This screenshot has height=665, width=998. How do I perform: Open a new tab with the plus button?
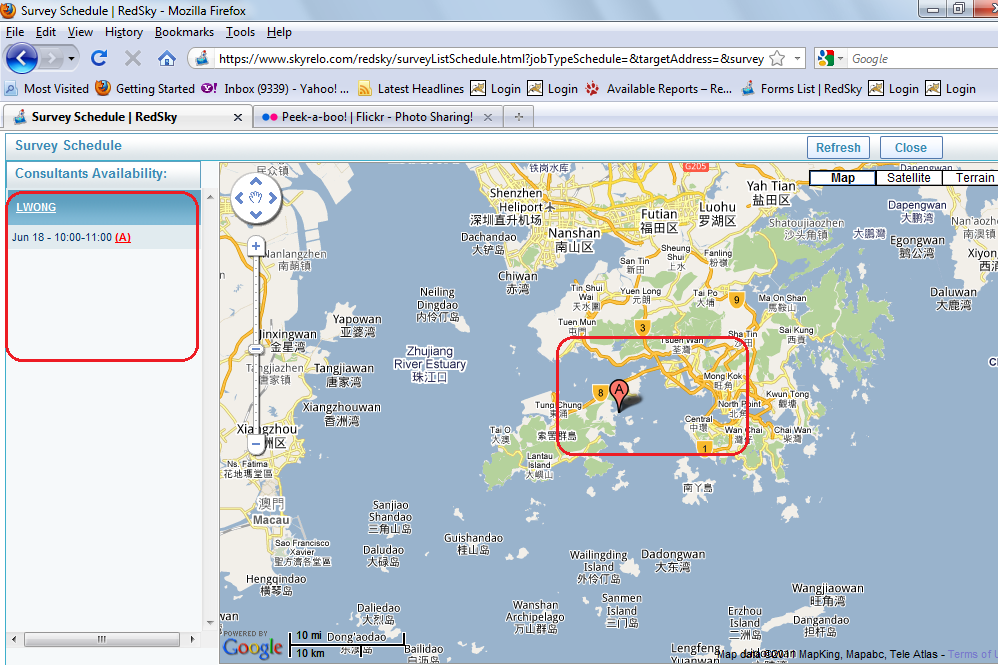tap(519, 117)
